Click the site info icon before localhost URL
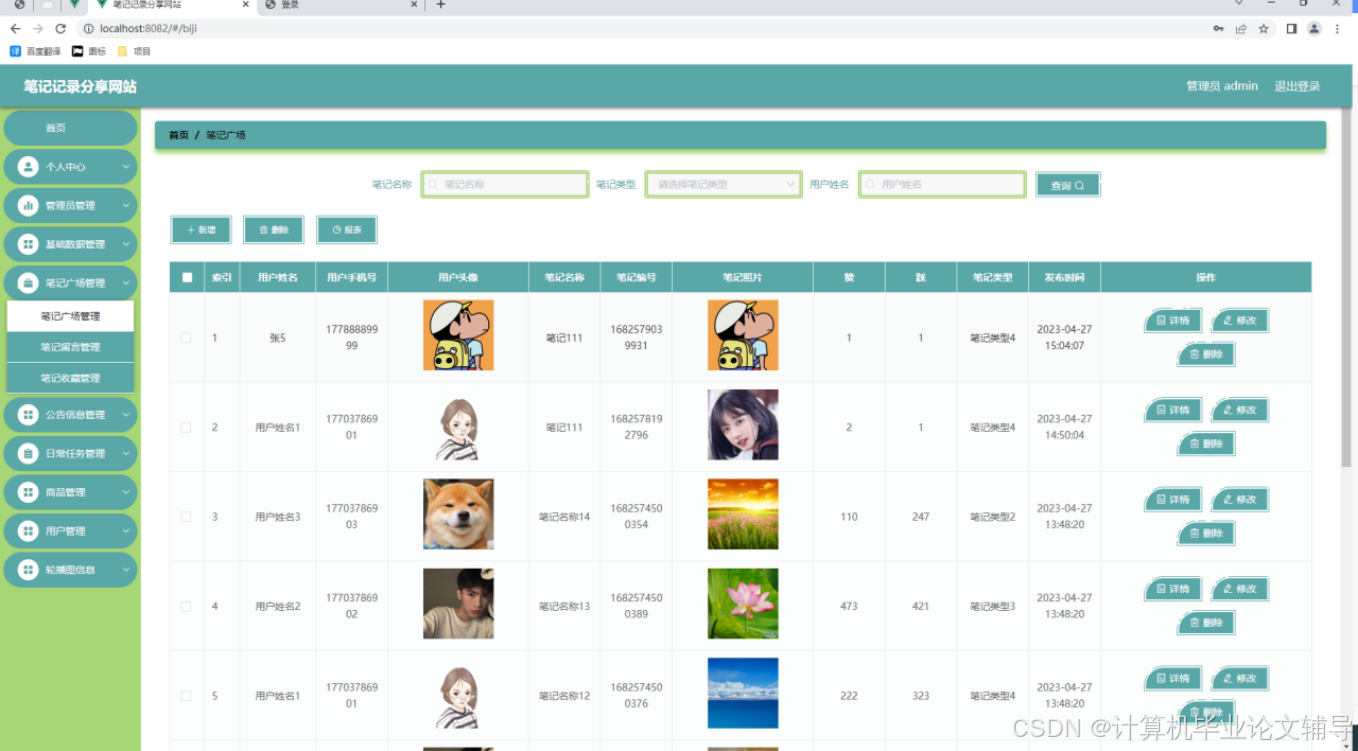Viewport: 1358px width, 751px height. 88,29
